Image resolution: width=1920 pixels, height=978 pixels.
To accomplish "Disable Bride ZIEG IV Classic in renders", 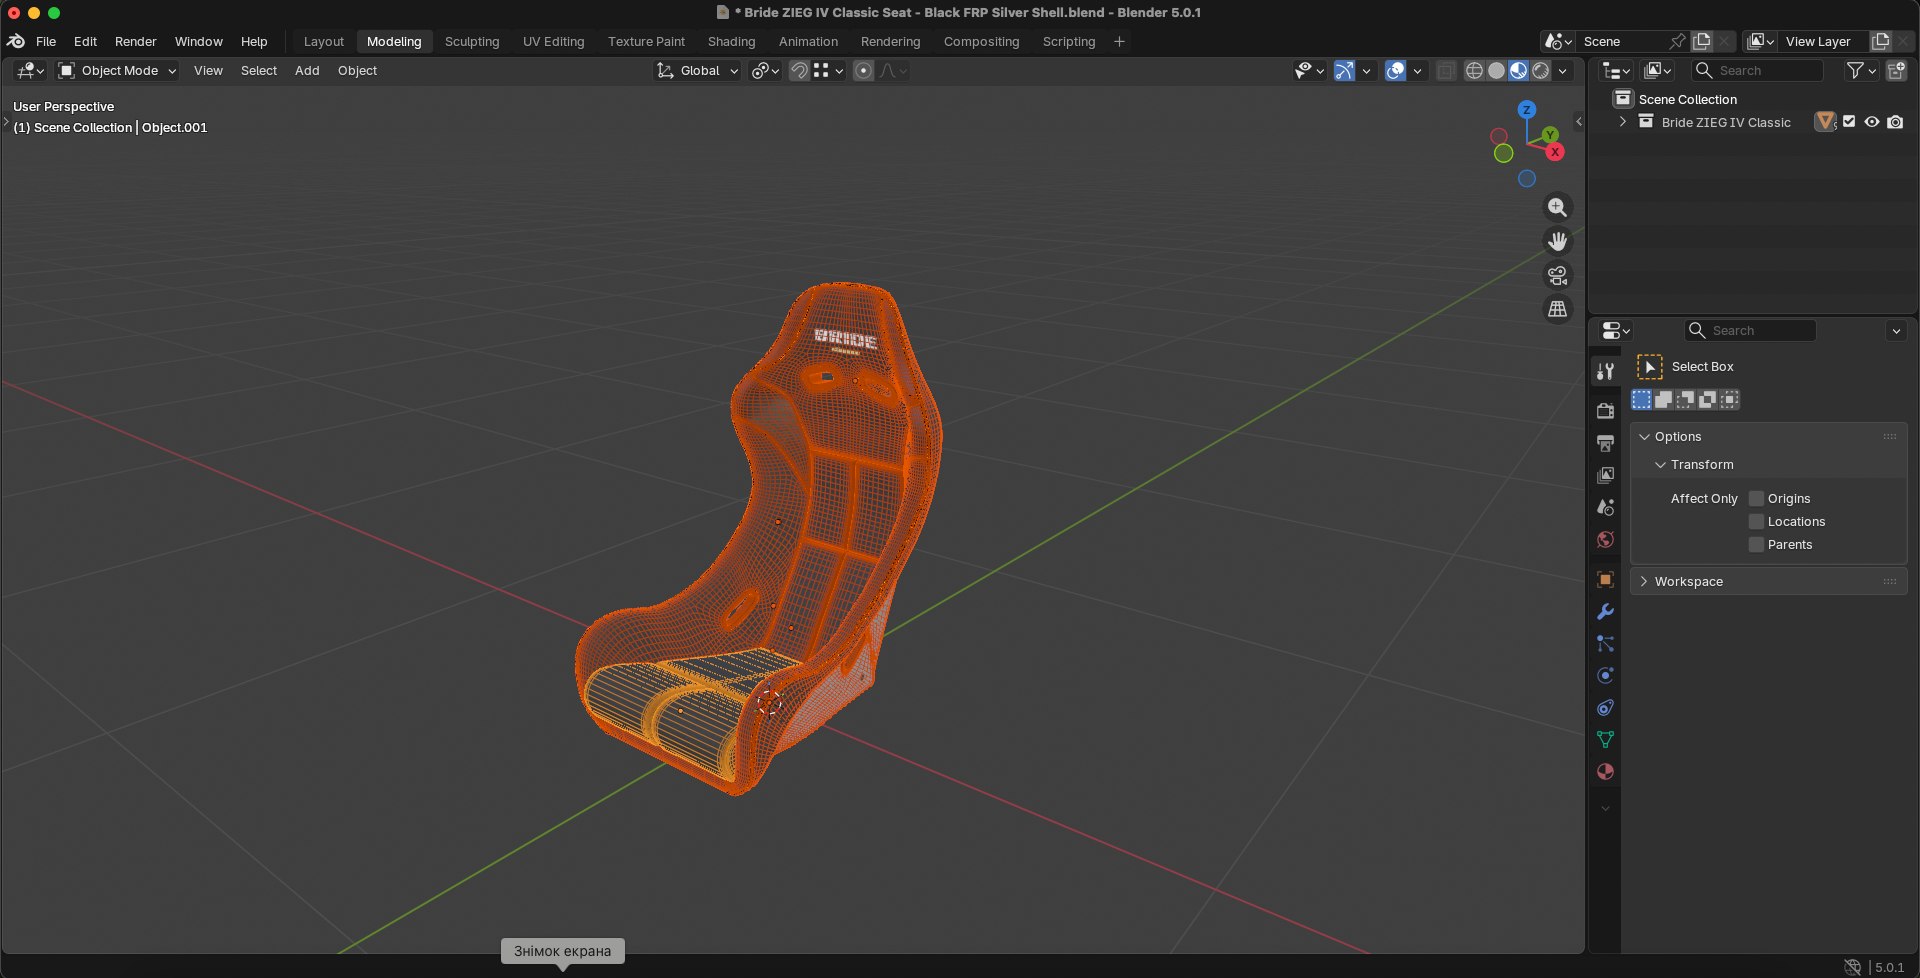I will point(1895,122).
